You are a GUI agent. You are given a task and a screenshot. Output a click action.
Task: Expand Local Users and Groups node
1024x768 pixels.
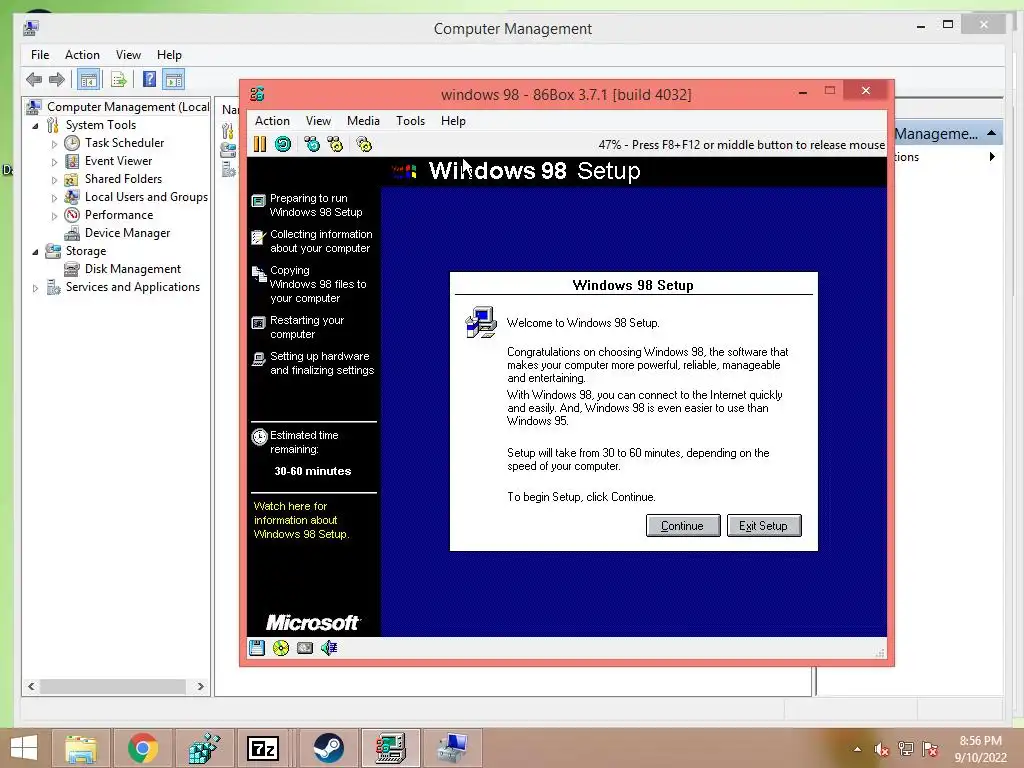point(54,197)
